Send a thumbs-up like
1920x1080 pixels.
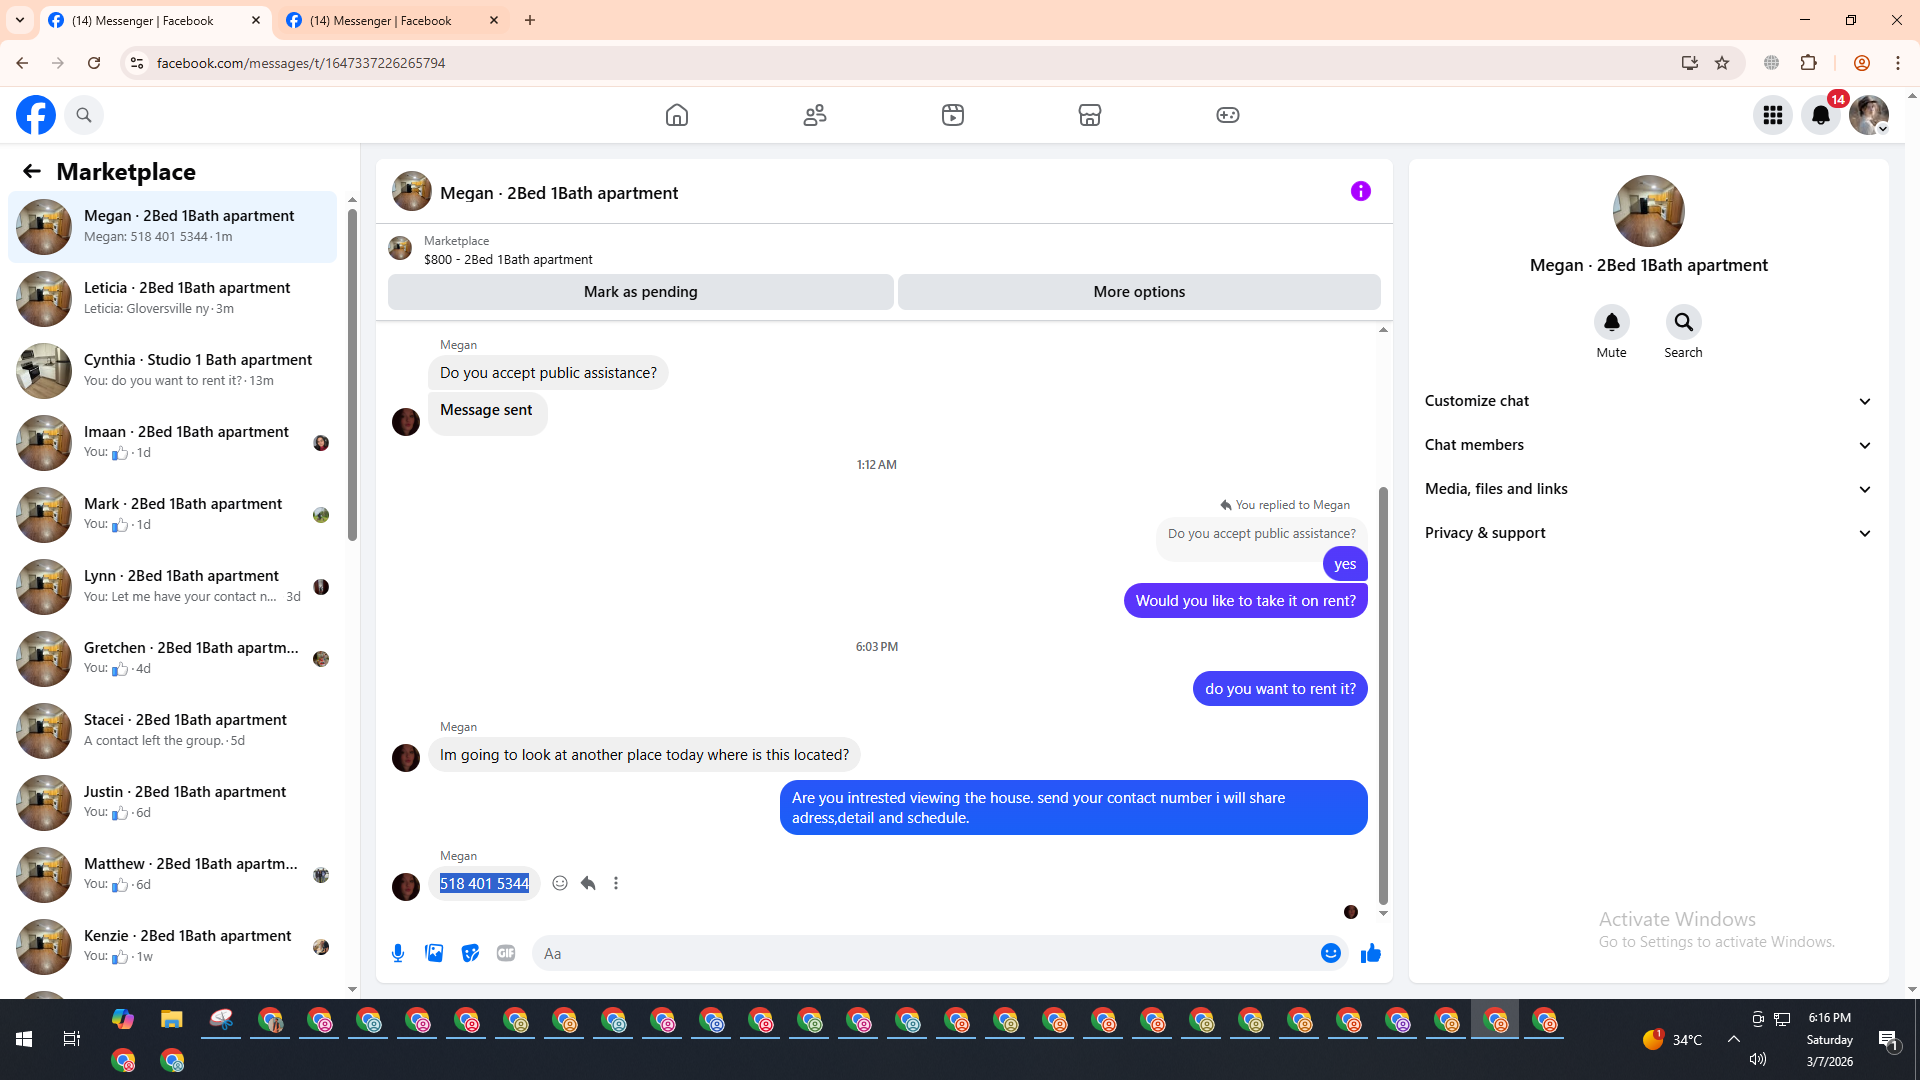pos(1371,953)
